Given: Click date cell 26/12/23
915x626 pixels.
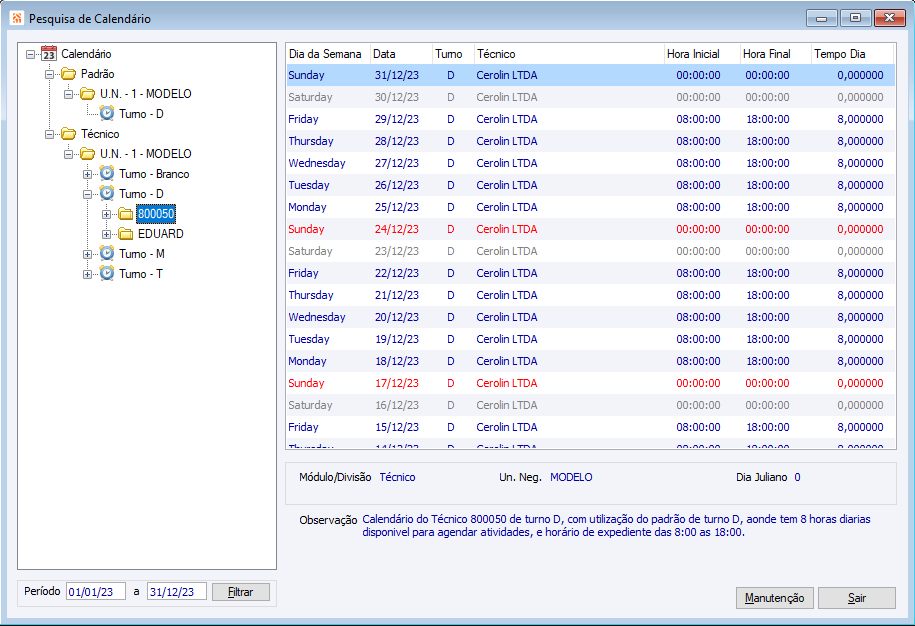Looking at the screenshot, I should point(397,186).
